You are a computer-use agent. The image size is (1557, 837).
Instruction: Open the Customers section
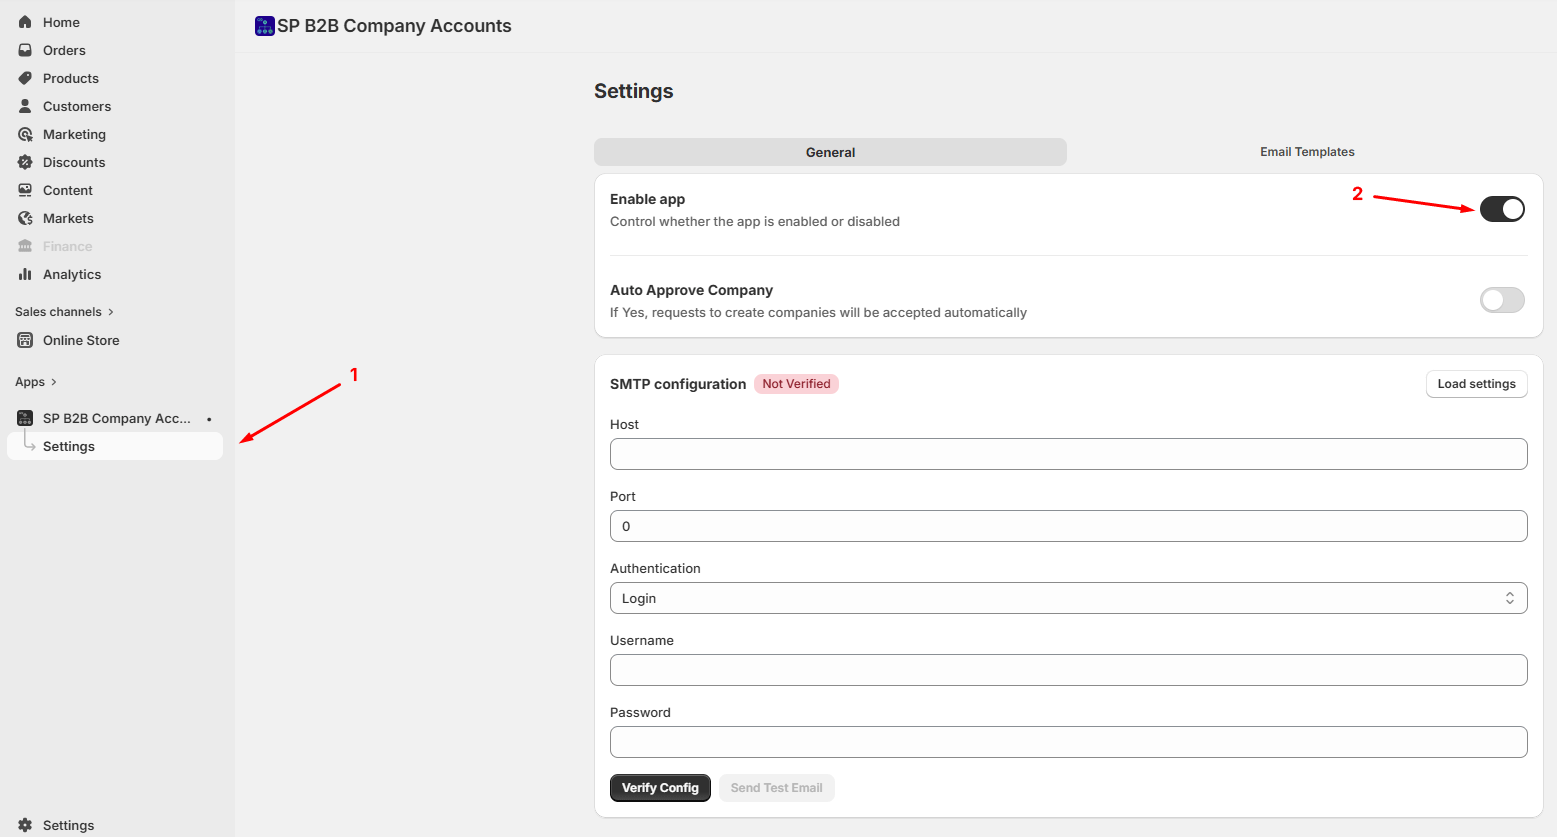76,105
